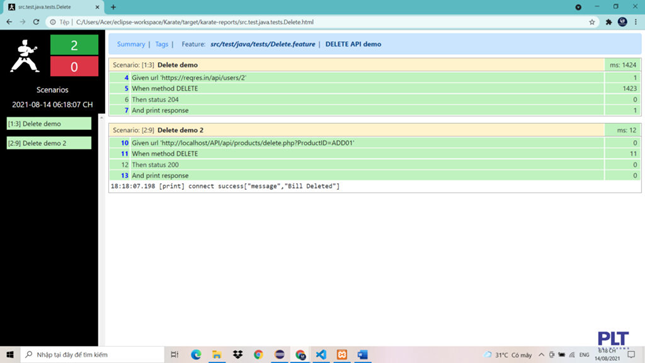
Task: Click the weather 31°C widget
Action: click(x=508, y=355)
